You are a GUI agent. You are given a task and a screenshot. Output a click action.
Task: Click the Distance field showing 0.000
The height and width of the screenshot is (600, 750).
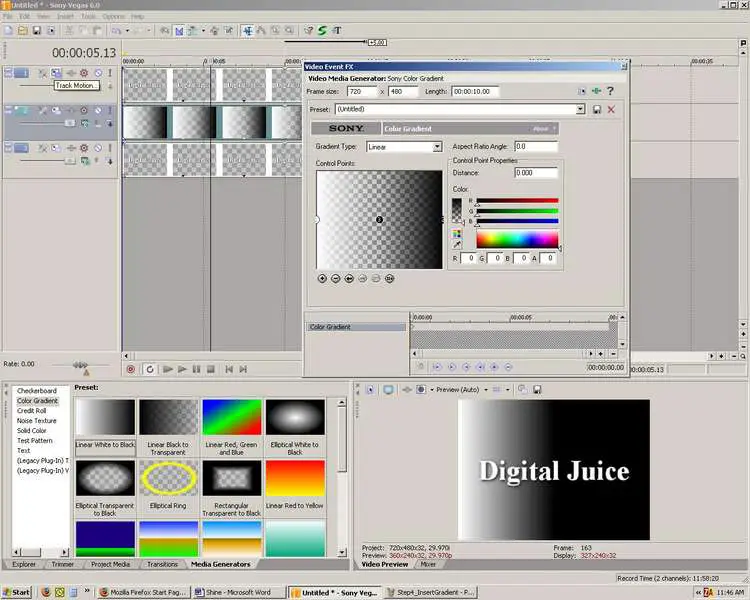536,173
